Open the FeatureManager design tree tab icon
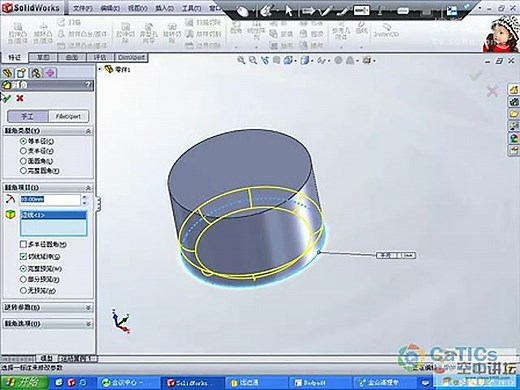The width and height of the screenshot is (520, 390). pos(8,73)
